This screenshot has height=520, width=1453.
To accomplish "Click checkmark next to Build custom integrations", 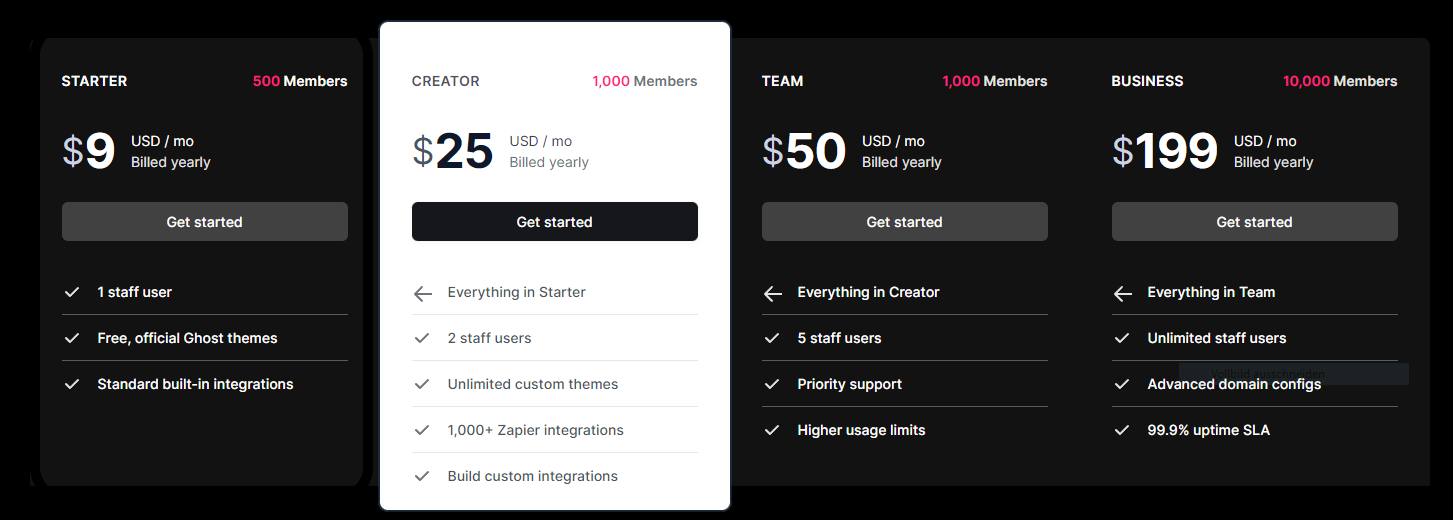I will [x=422, y=476].
